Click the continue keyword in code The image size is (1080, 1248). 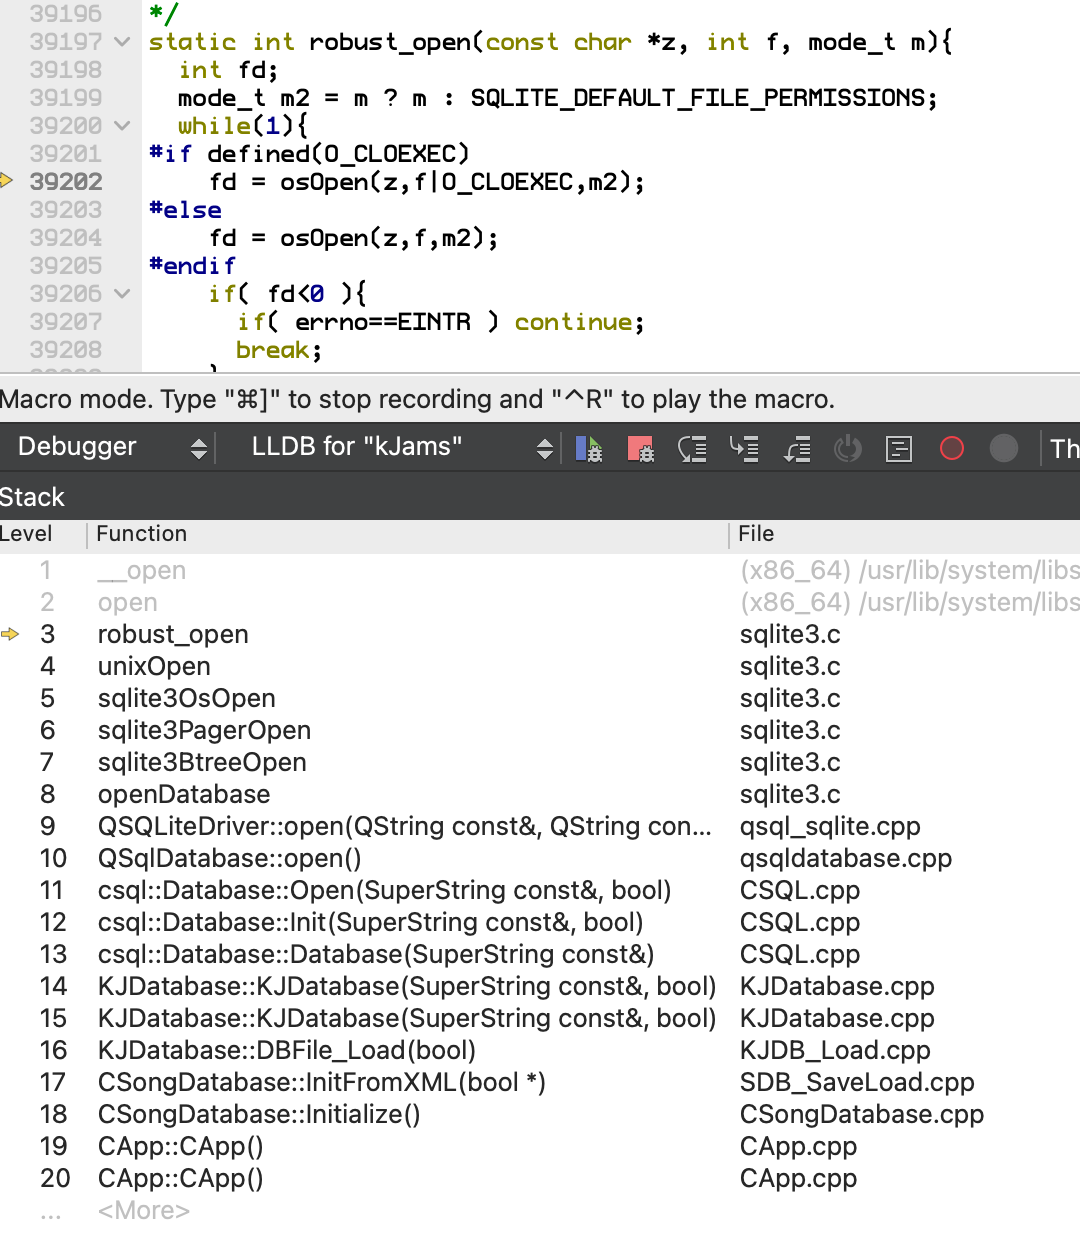click(x=573, y=322)
